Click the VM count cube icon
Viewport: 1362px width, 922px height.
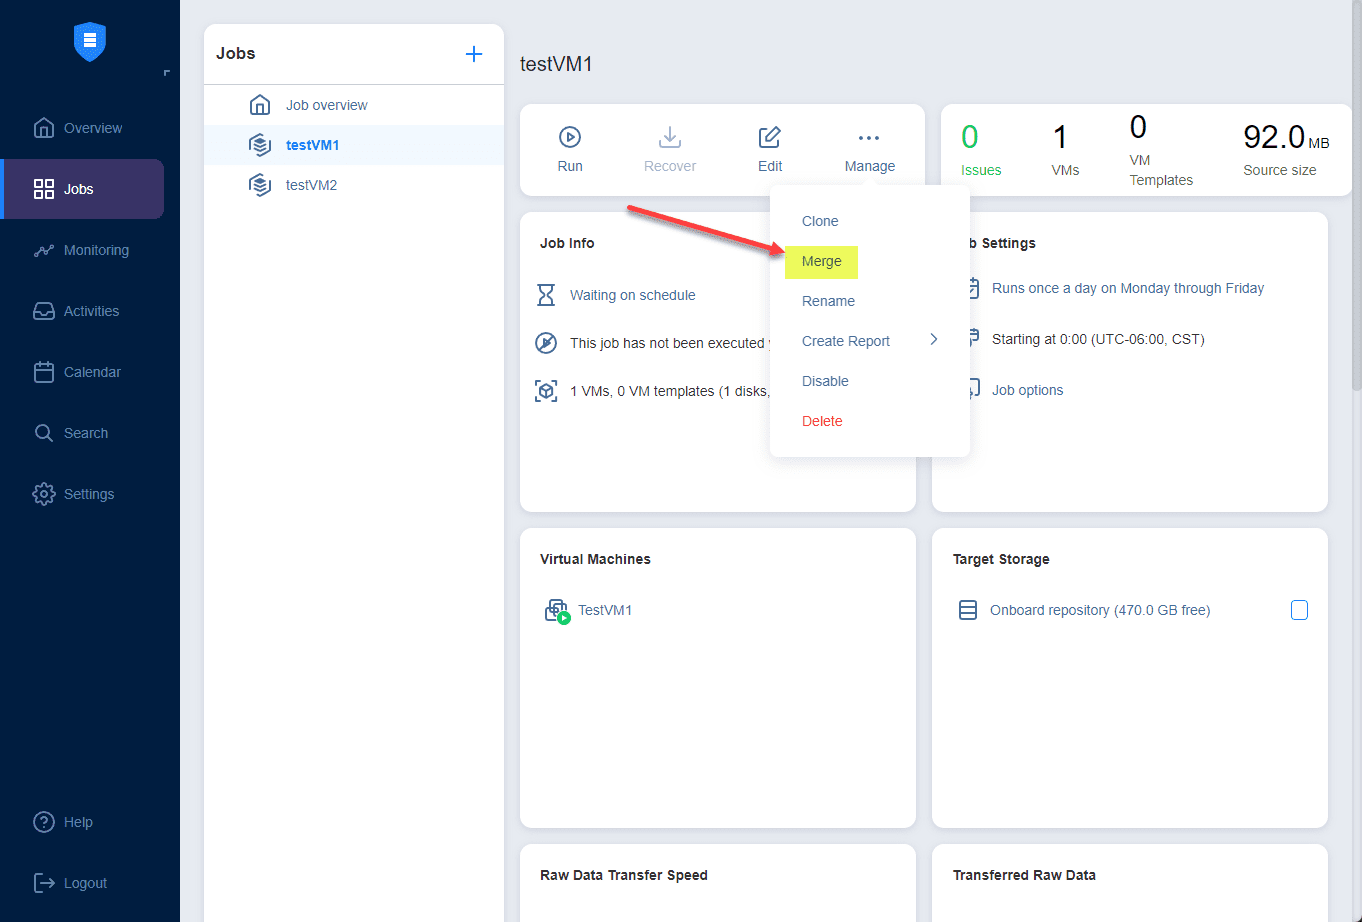[x=546, y=391]
